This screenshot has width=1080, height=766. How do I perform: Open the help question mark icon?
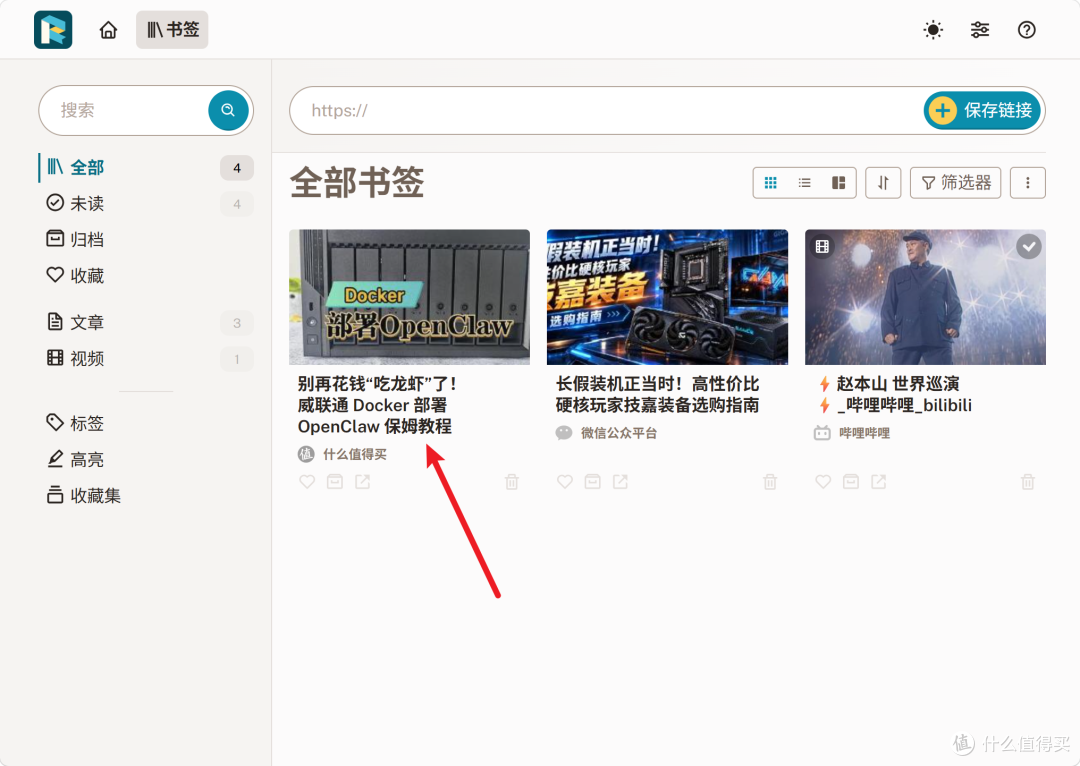click(x=1026, y=30)
